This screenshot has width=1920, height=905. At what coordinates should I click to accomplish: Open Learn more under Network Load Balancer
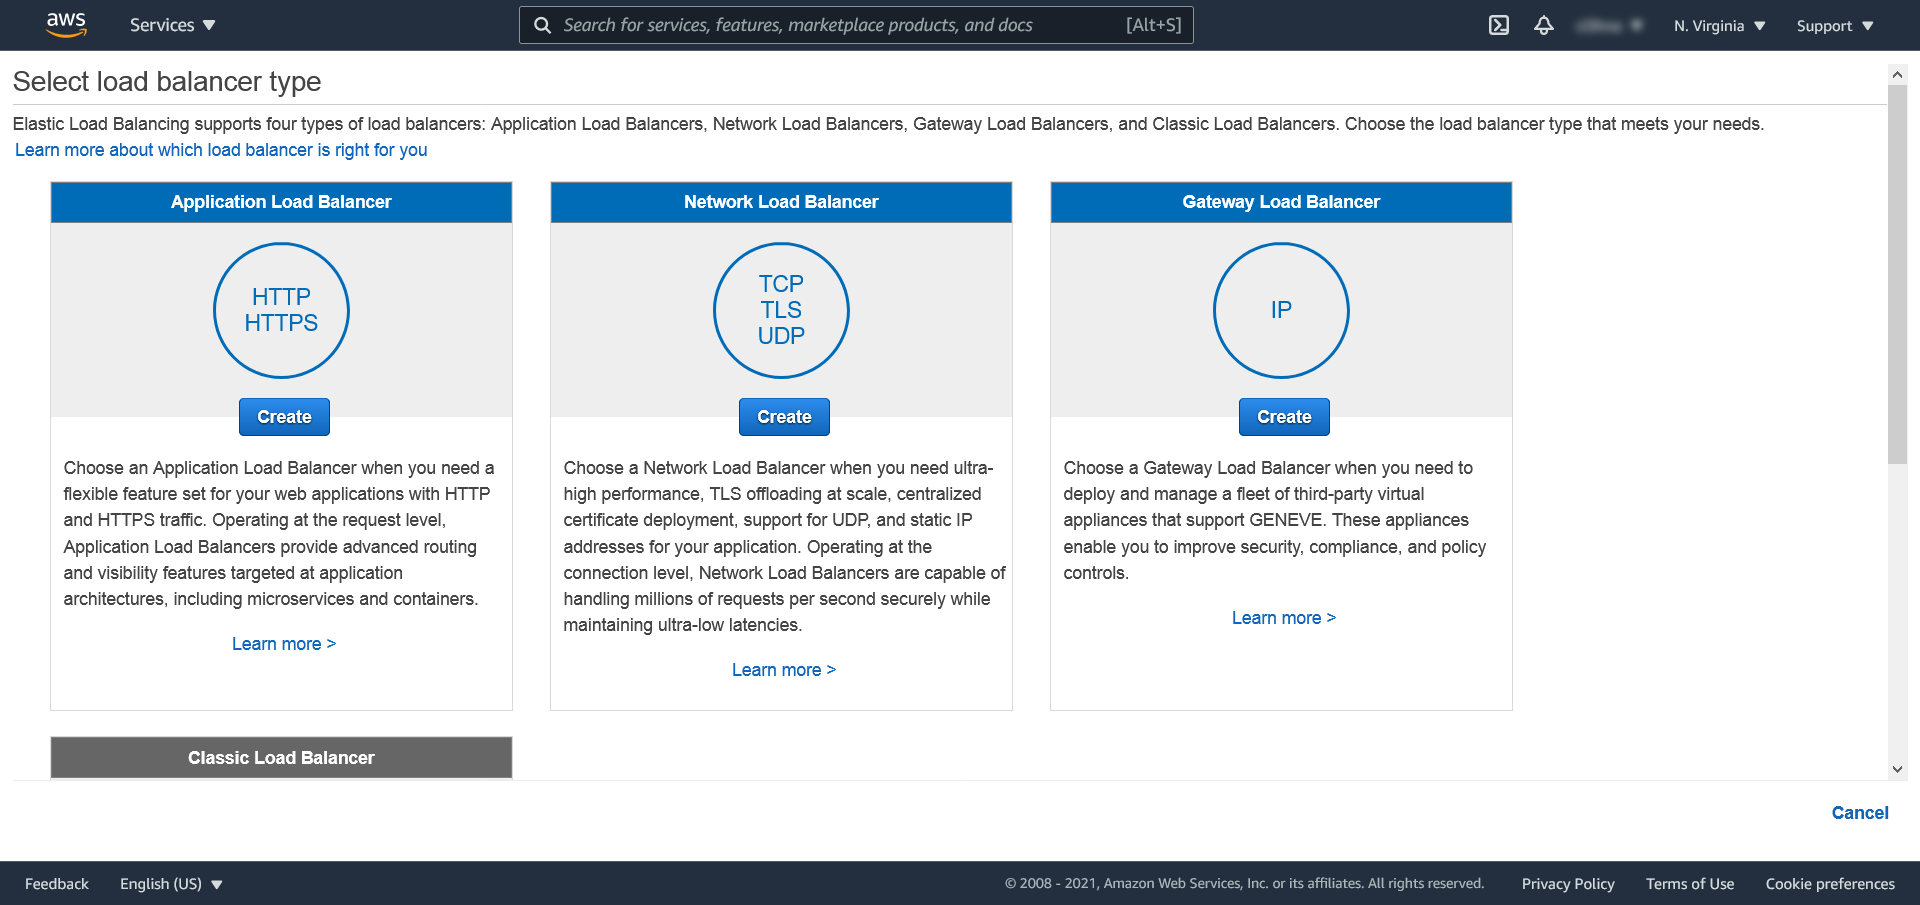pos(784,670)
